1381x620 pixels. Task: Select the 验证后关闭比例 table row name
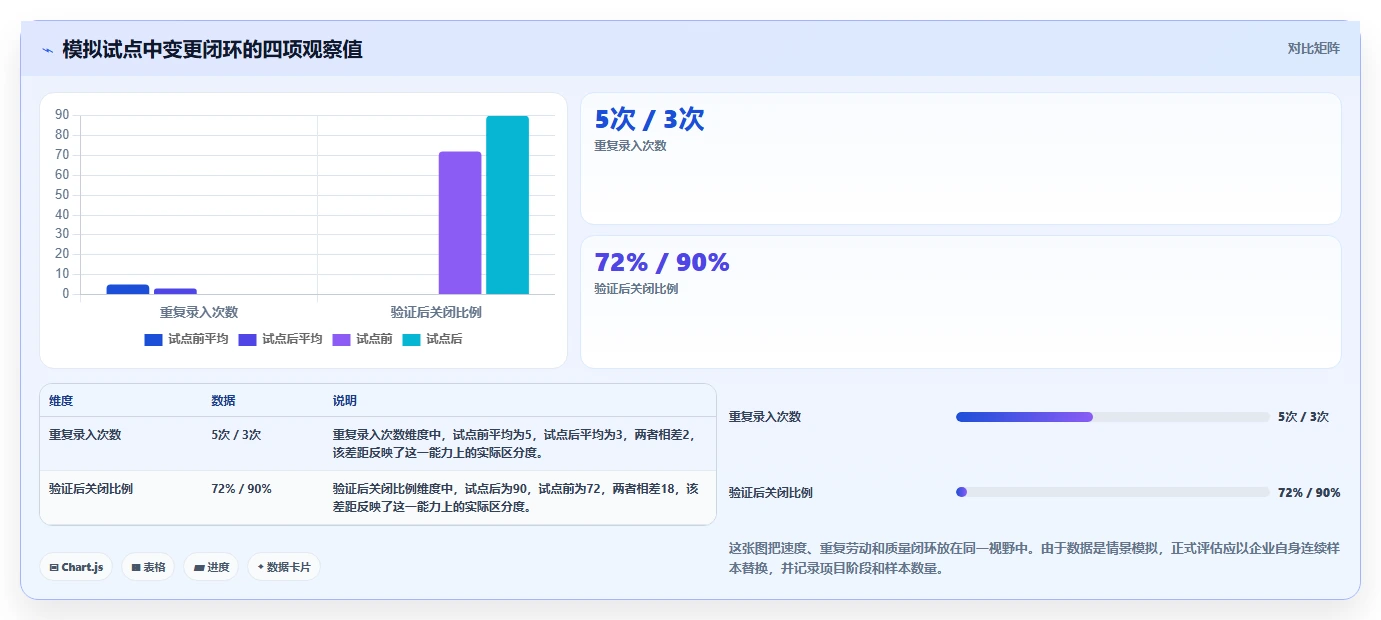point(91,489)
